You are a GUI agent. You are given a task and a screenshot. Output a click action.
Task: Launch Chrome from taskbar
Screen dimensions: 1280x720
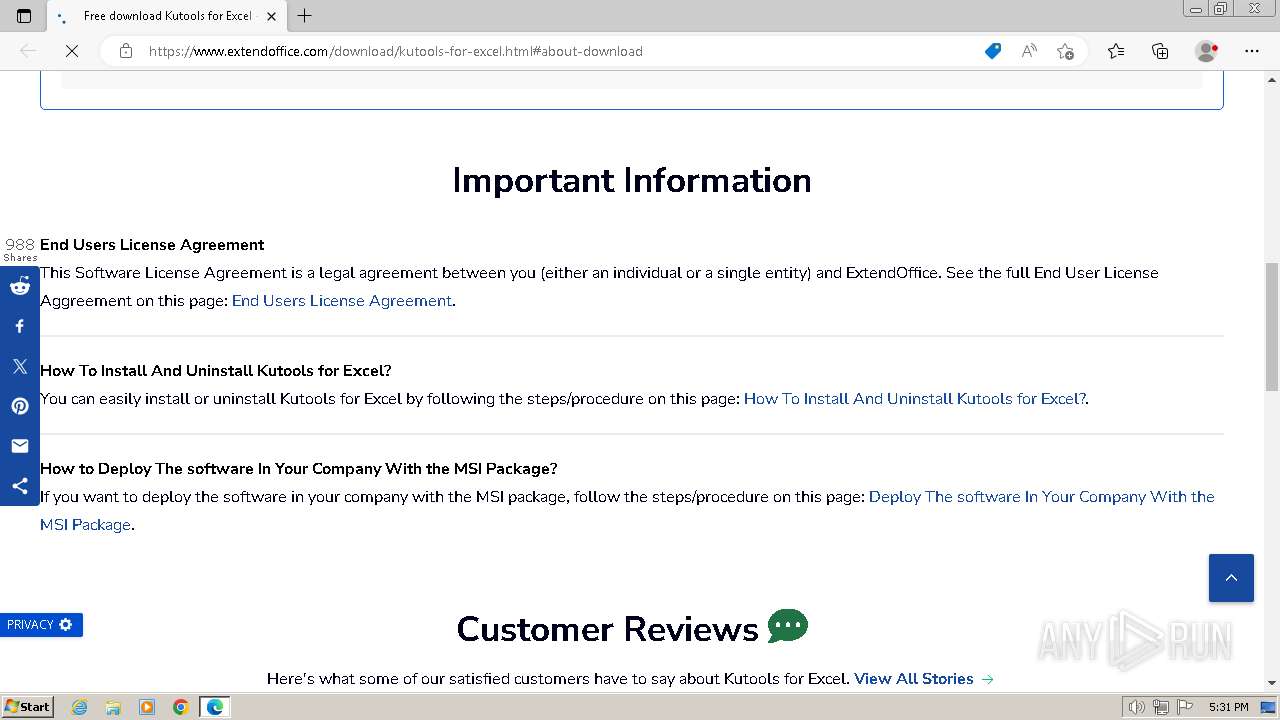[x=180, y=707]
